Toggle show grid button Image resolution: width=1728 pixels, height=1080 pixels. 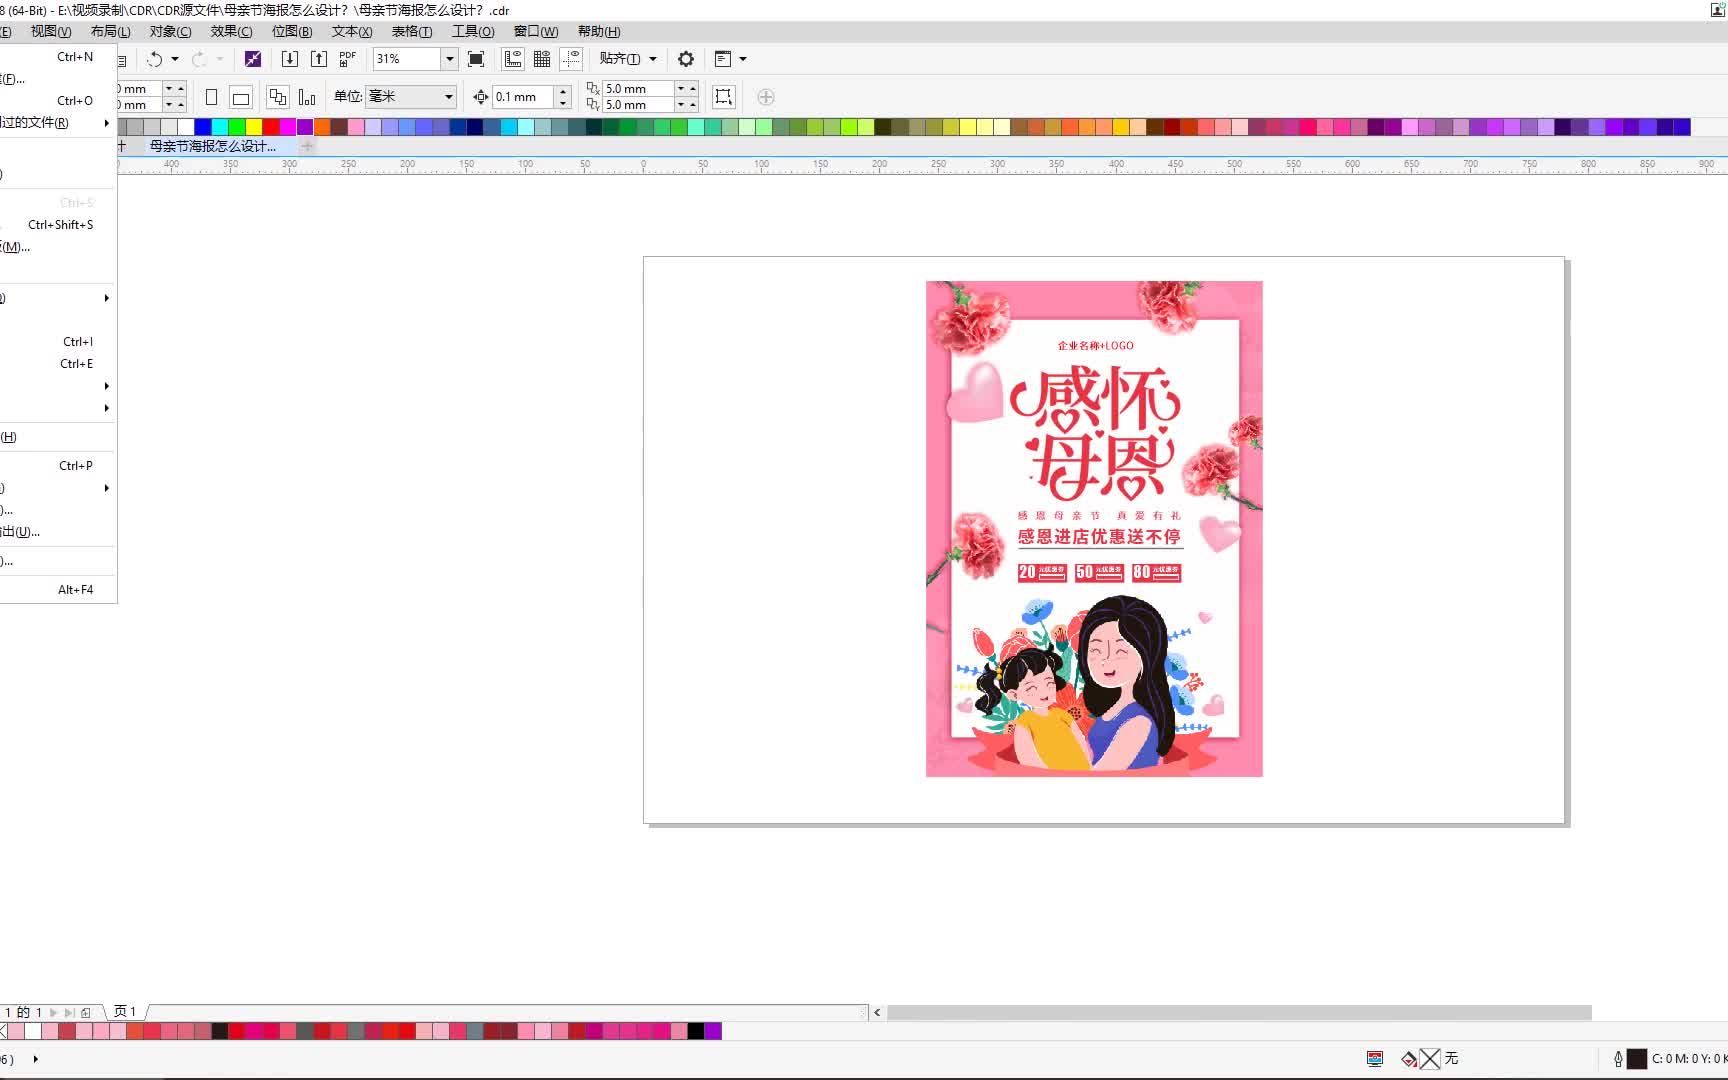click(x=542, y=59)
